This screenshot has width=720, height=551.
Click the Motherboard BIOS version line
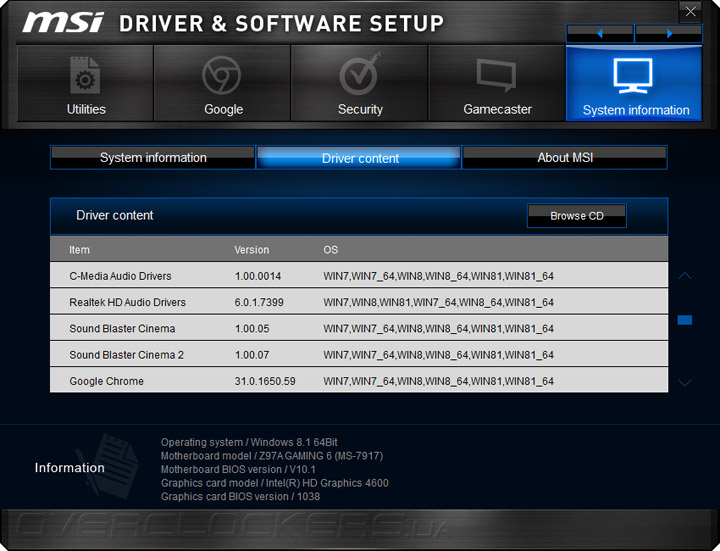(238, 469)
